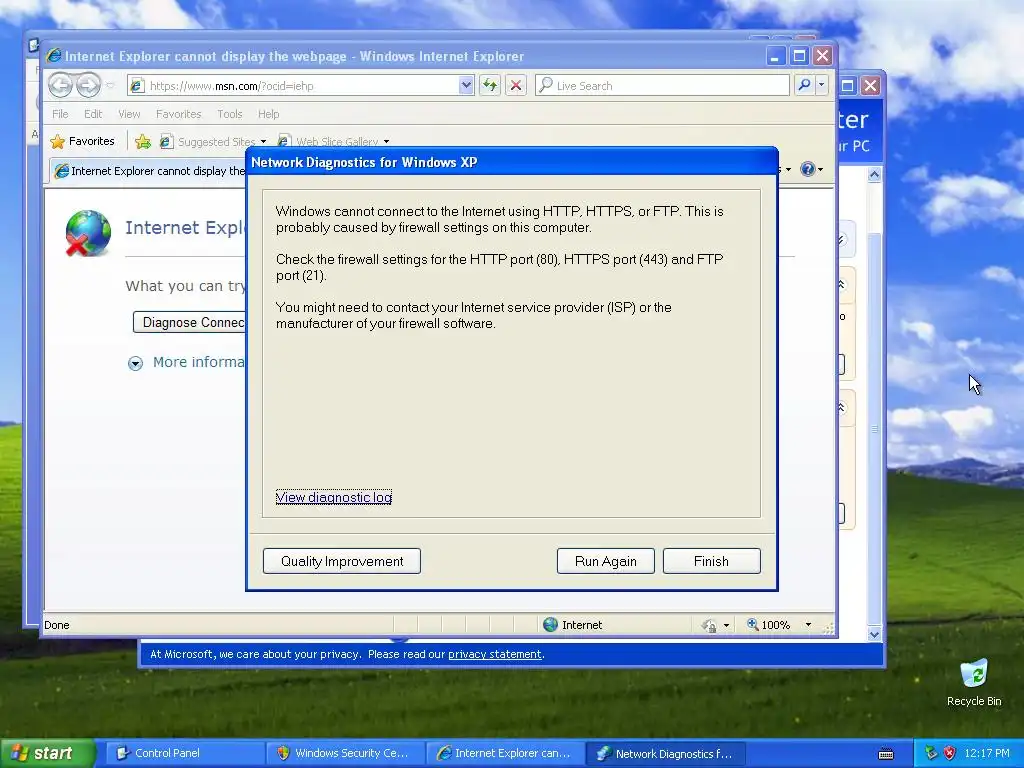
Task: Click the IE Forward navigation arrow
Action: tap(88, 85)
